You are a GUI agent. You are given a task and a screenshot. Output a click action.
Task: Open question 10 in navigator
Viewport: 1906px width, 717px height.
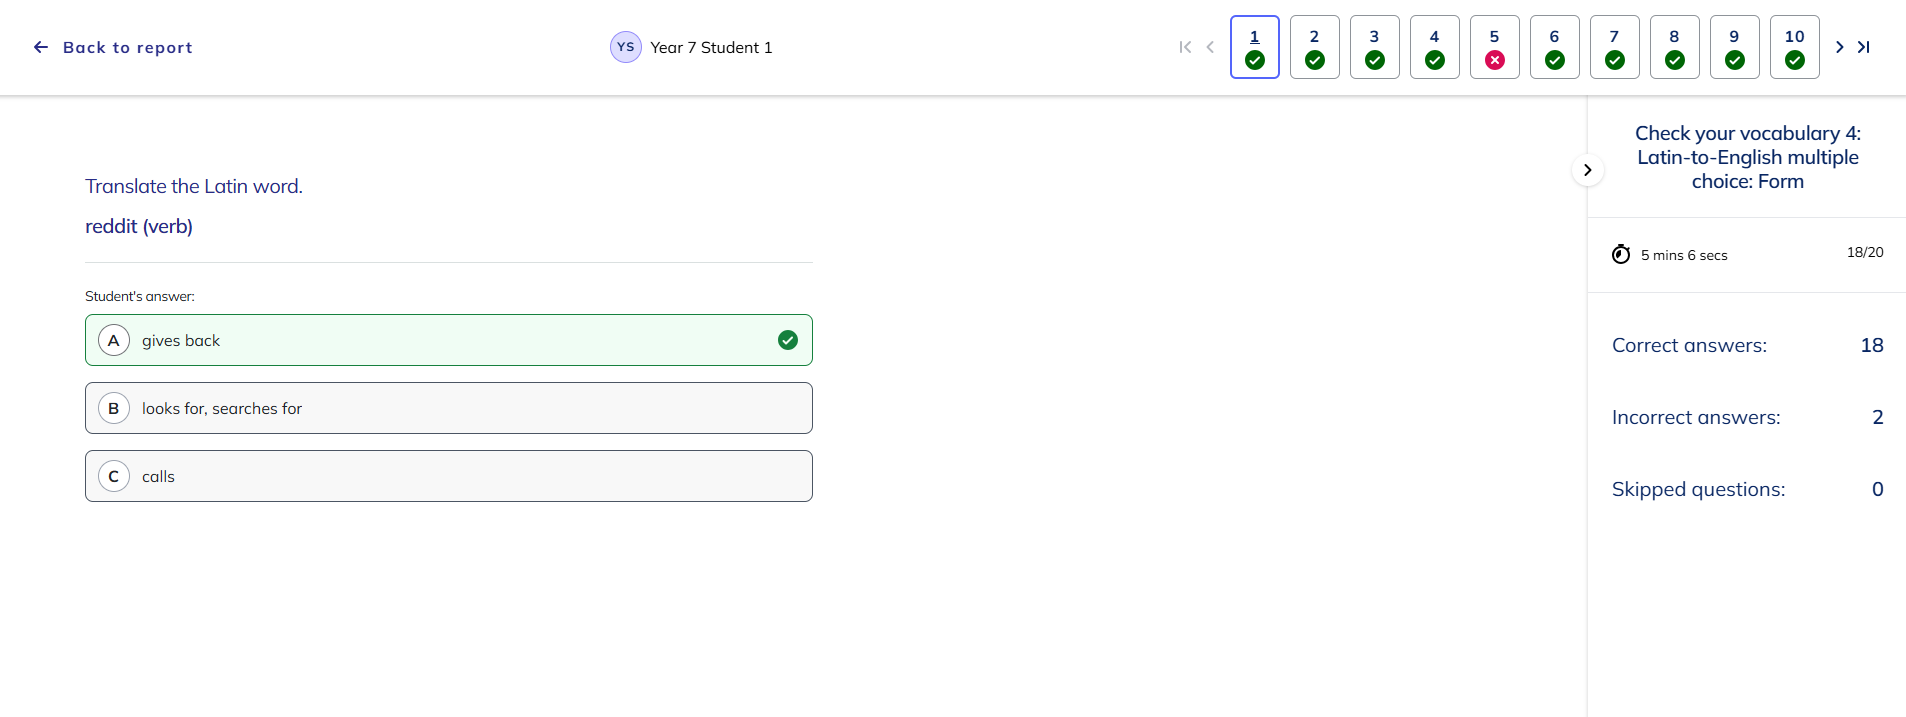(1795, 47)
